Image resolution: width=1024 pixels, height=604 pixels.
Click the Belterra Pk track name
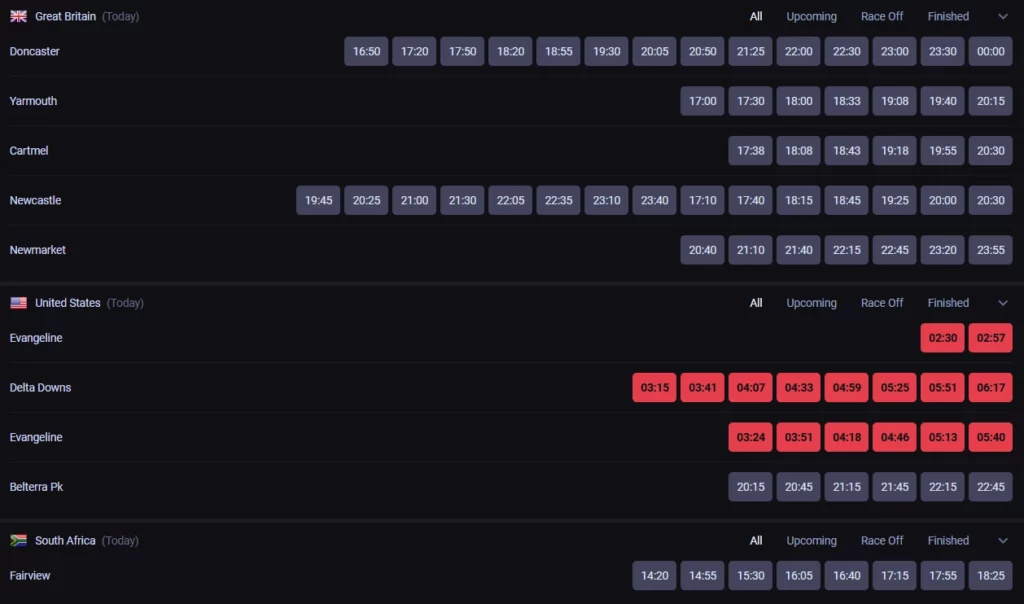pos(37,487)
